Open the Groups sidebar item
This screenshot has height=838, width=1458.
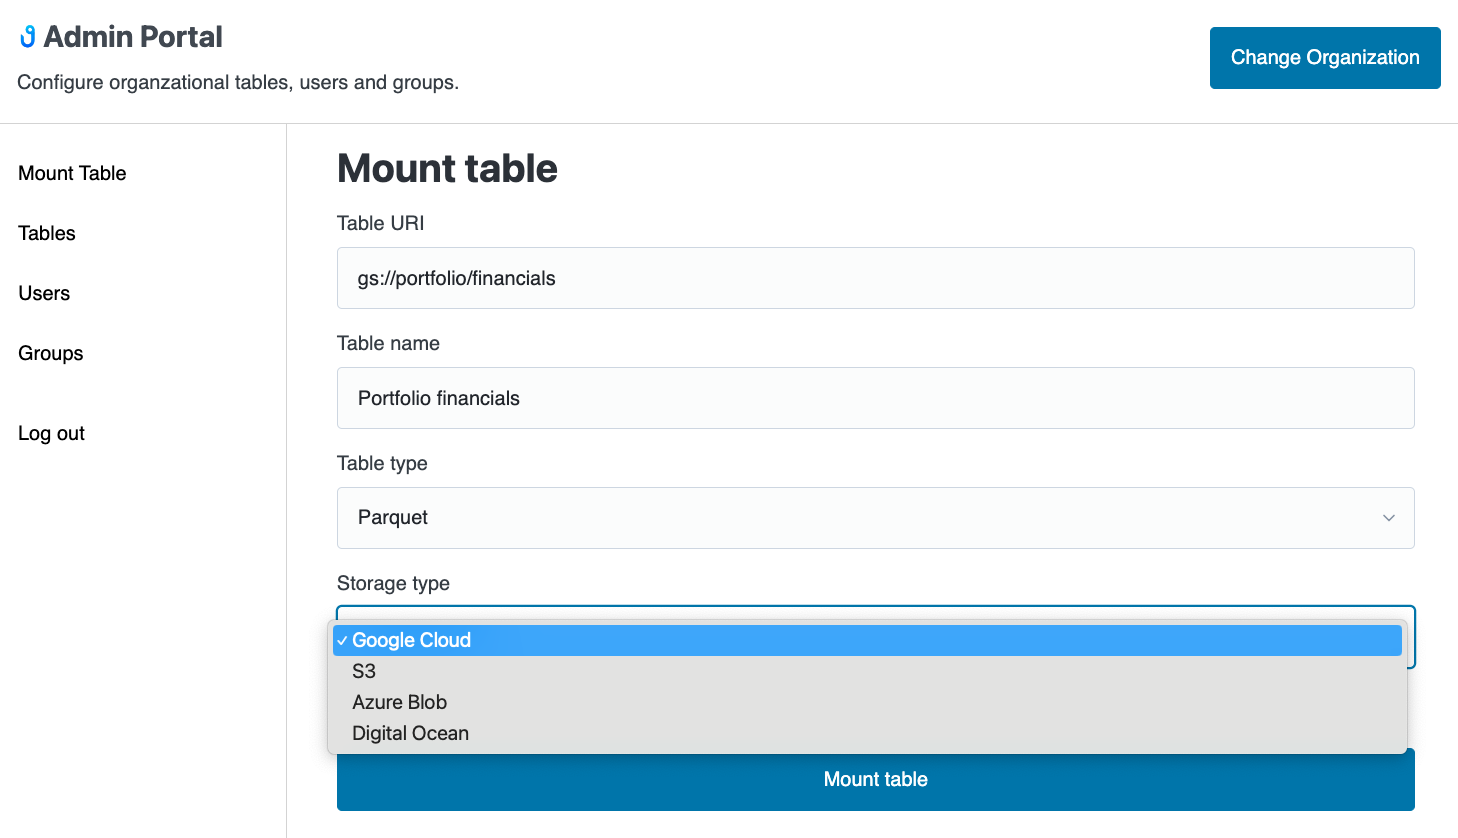click(x=51, y=353)
